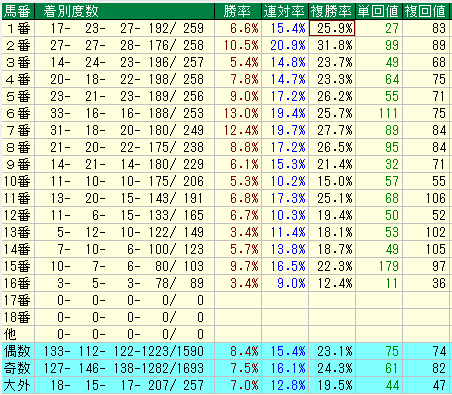Select the 11番 row label
The width and height of the screenshot is (452, 395).
click(18, 198)
